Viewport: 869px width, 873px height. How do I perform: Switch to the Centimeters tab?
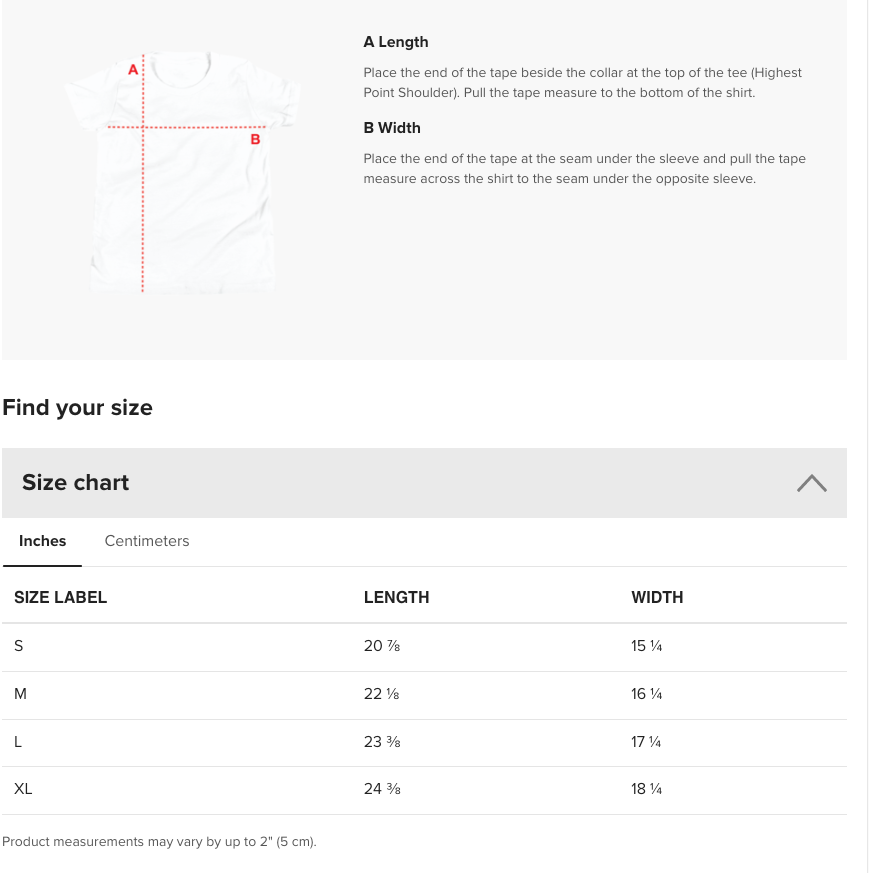(x=147, y=541)
